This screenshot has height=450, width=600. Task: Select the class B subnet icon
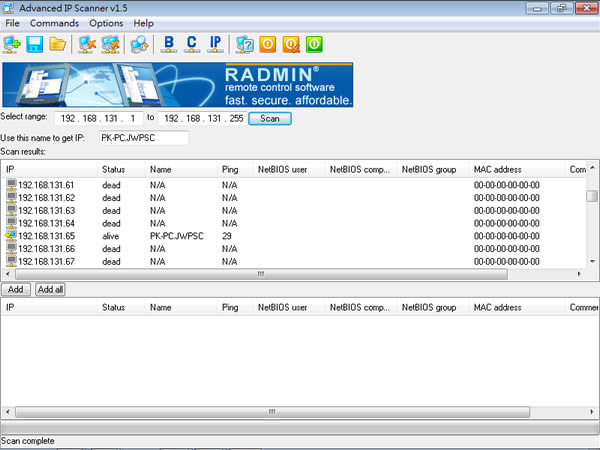[169, 44]
